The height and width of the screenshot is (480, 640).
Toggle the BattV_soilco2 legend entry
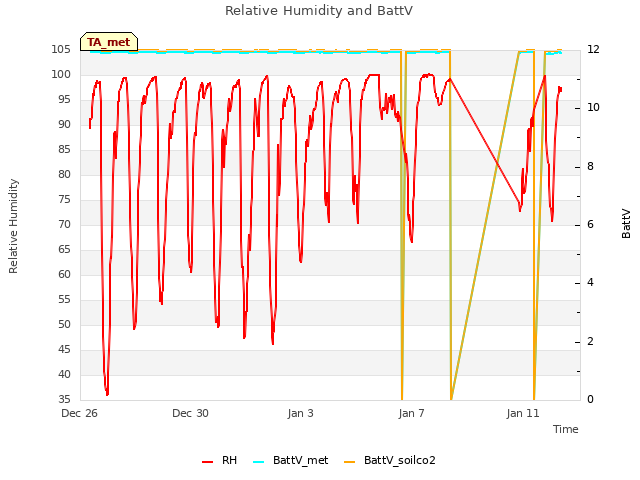(390, 460)
